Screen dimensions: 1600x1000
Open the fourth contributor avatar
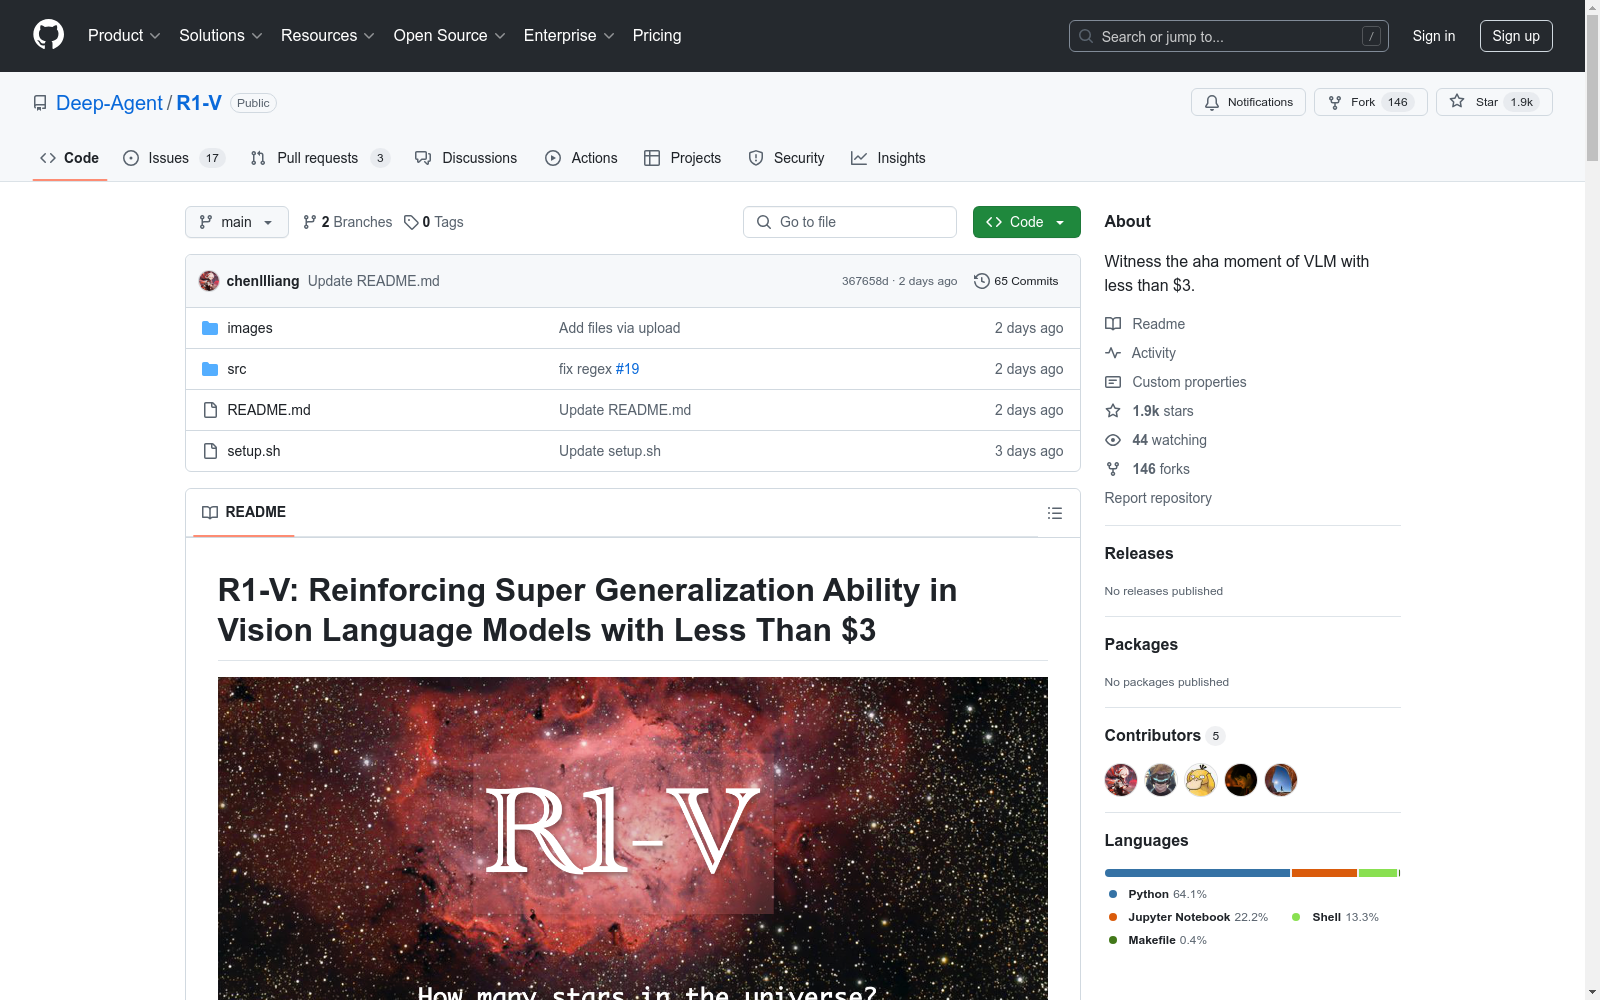(x=1241, y=780)
